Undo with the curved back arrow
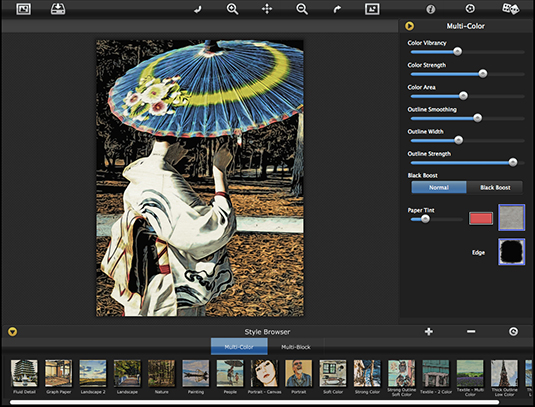Viewport: 535px width, 407px height. point(198,9)
